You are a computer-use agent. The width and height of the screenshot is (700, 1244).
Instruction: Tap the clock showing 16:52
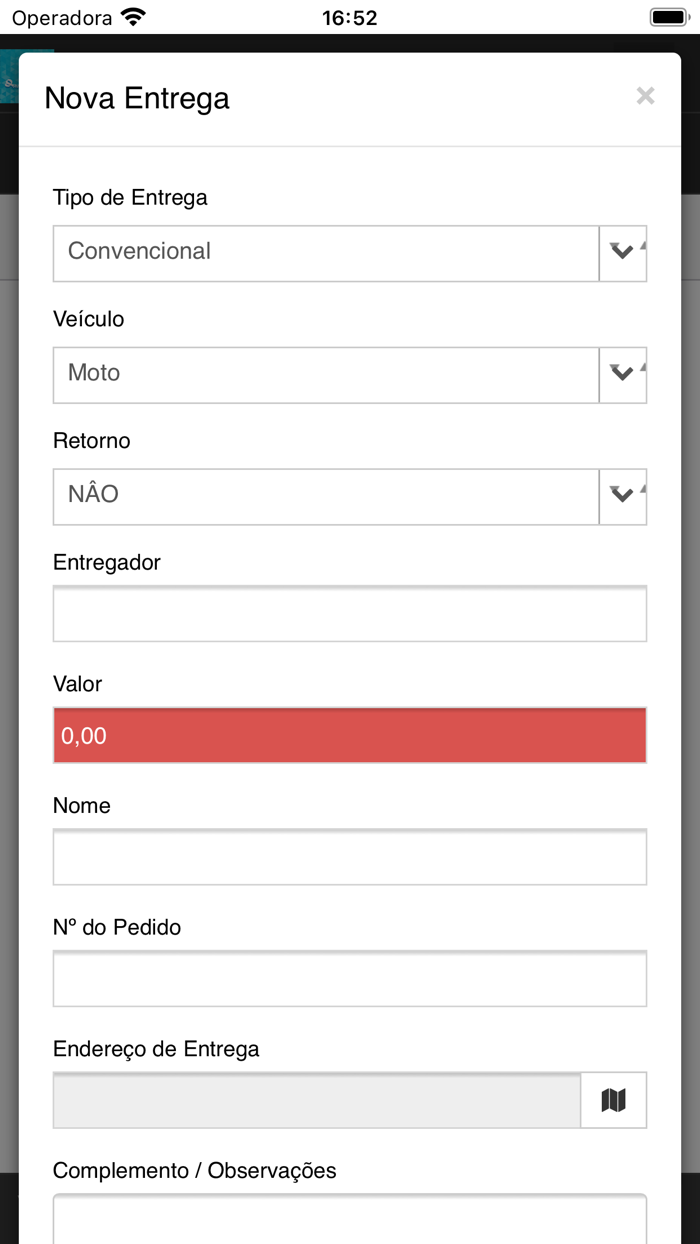pyautogui.click(x=349, y=16)
